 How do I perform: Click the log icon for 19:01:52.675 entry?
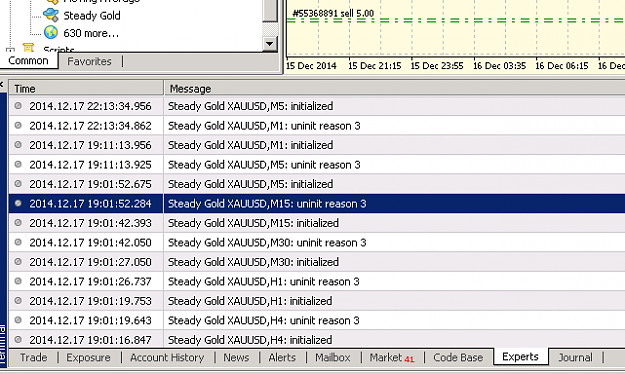tap(18, 184)
